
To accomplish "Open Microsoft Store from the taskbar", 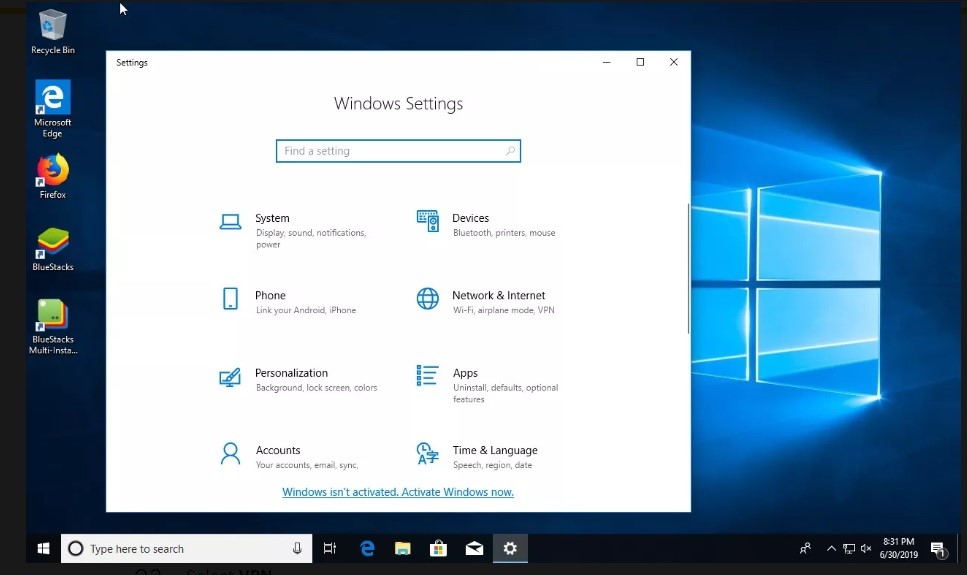I will (438, 548).
